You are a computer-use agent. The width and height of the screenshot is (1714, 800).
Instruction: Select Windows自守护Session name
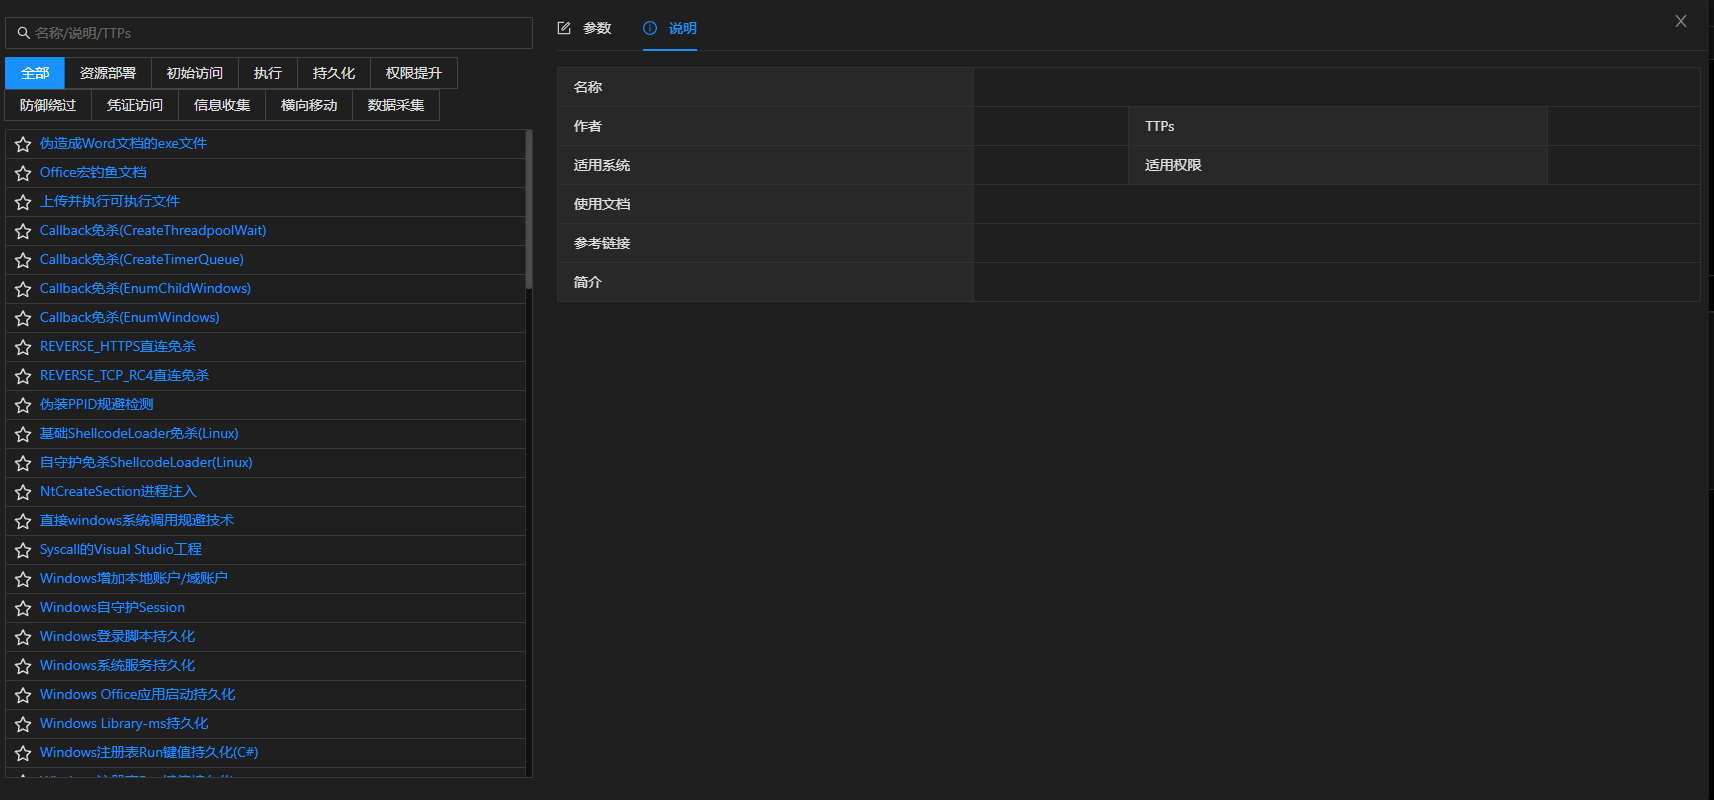point(112,608)
